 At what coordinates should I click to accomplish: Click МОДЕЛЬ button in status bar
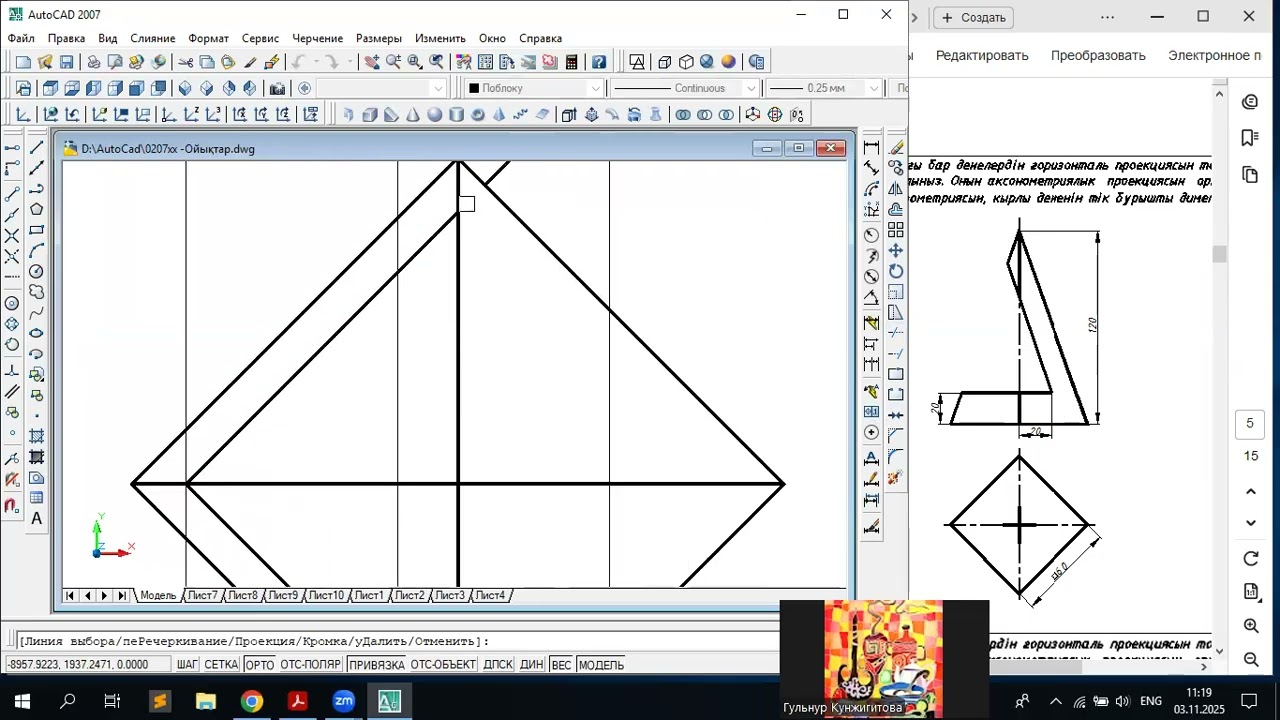pos(601,665)
